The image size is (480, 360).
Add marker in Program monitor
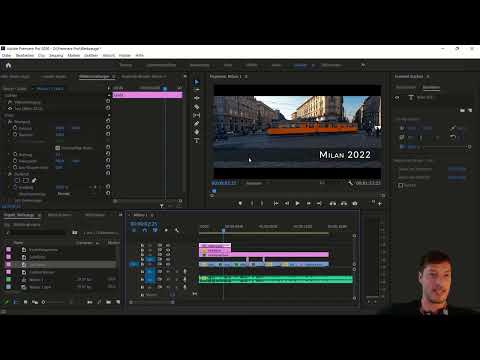pos(240,203)
